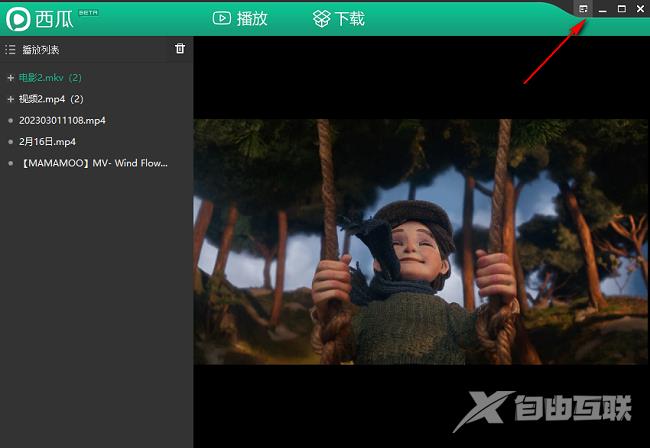Click the play icon in the 播放 tab
This screenshot has width=650, height=448.
pyautogui.click(x=222, y=18)
